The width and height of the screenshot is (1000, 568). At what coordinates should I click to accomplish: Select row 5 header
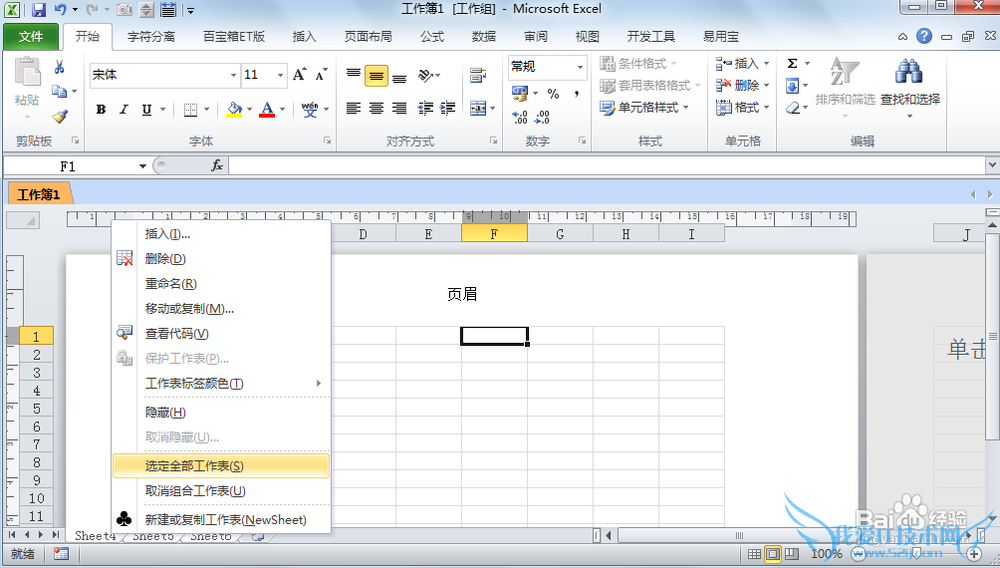click(36, 409)
